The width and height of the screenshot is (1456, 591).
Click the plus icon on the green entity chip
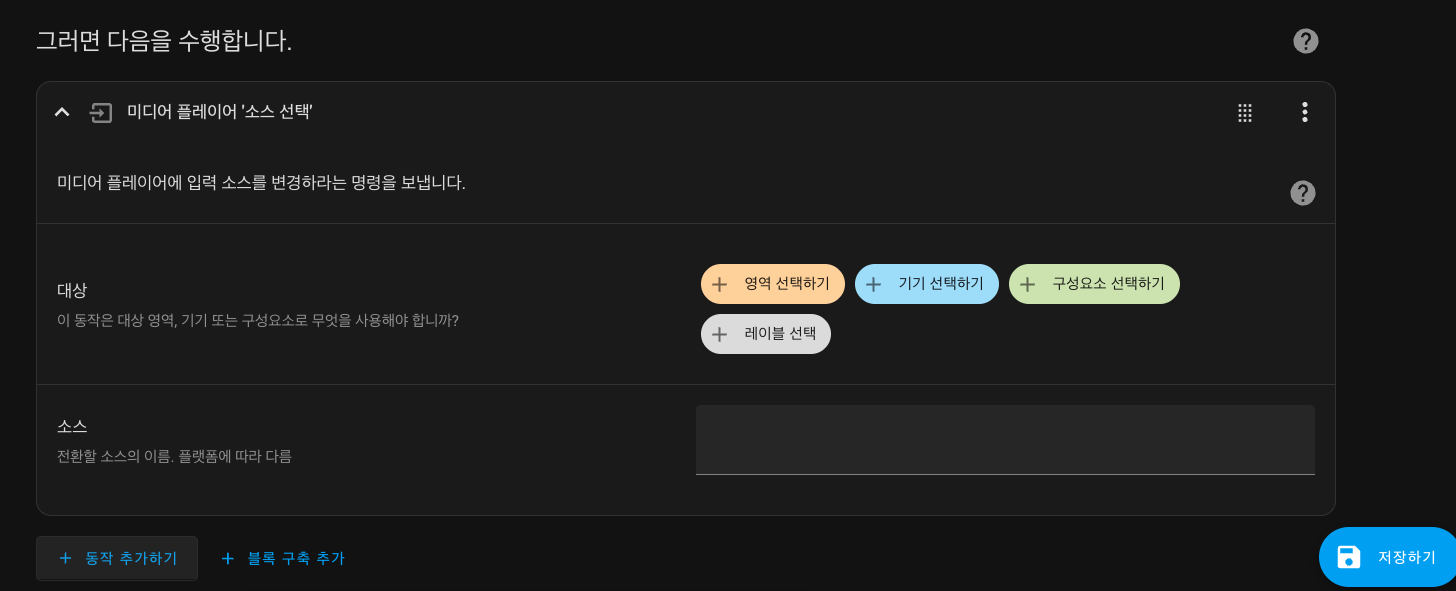(x=1027, y=284)
